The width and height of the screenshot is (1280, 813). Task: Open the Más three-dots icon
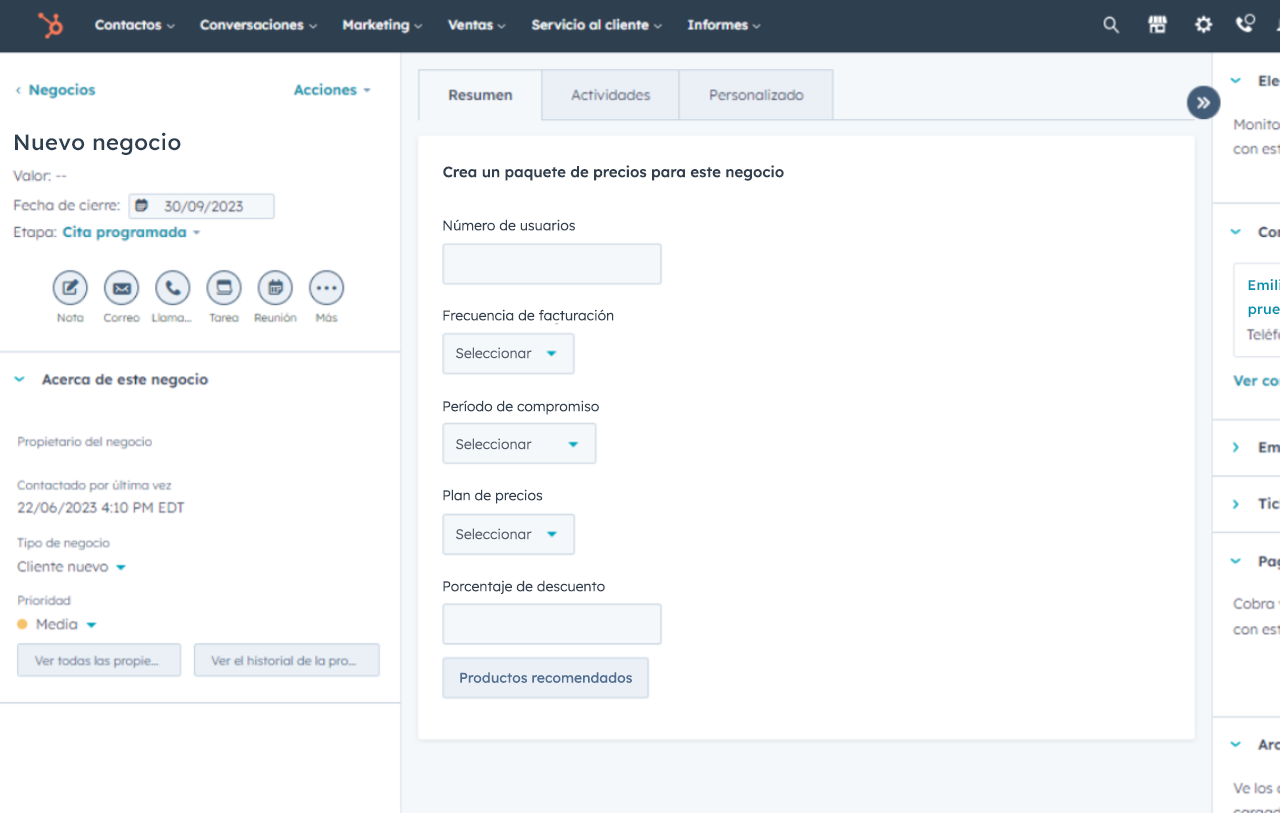(326, 288)
